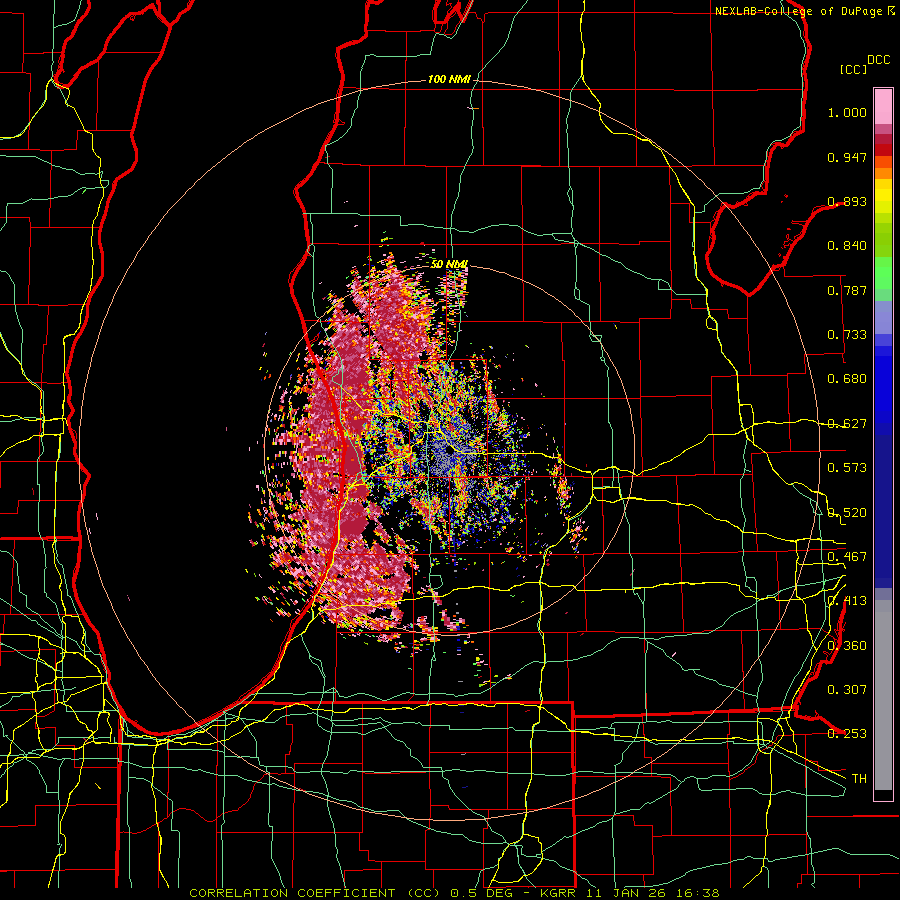900x900 pixels.
Task: Click the CORRELATION COEFFICIENT (CC) title text
Action: pos(315,893)
